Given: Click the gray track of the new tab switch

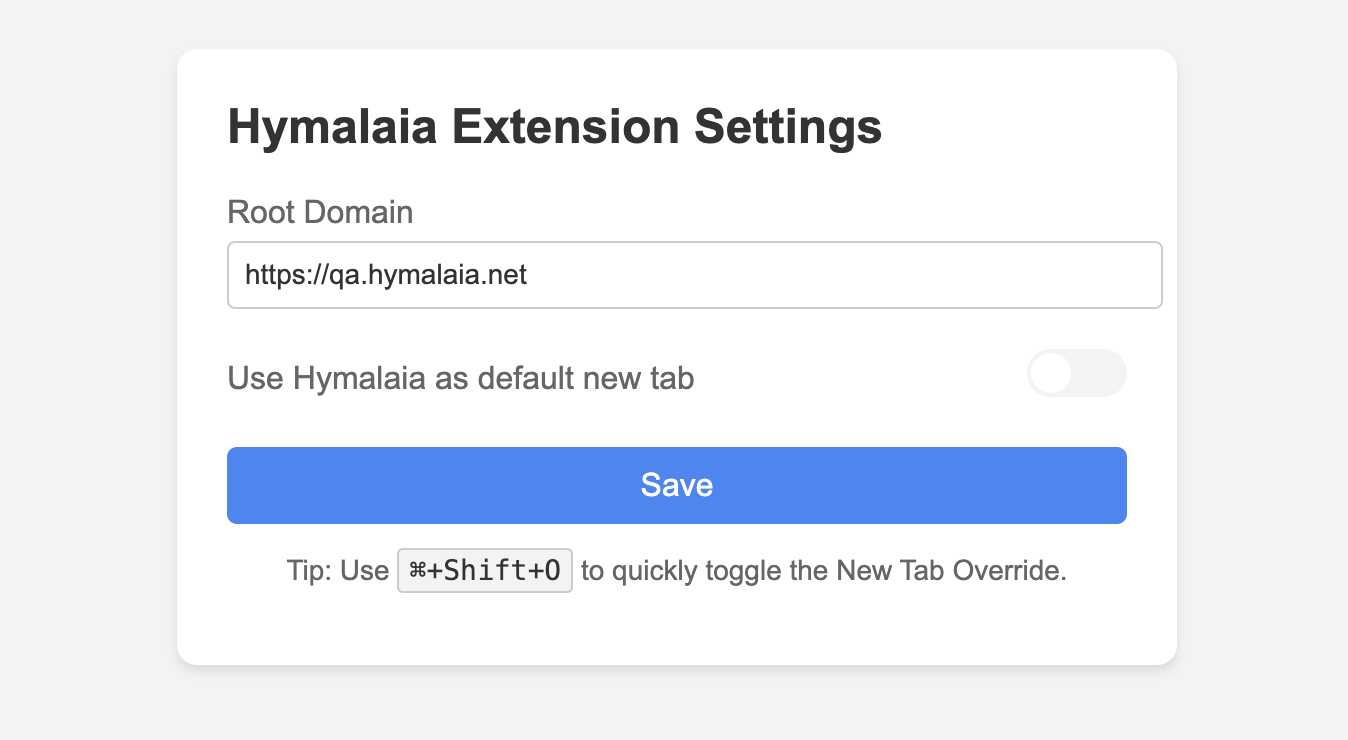Looking at the screenshot, I should coord(1101,373).
